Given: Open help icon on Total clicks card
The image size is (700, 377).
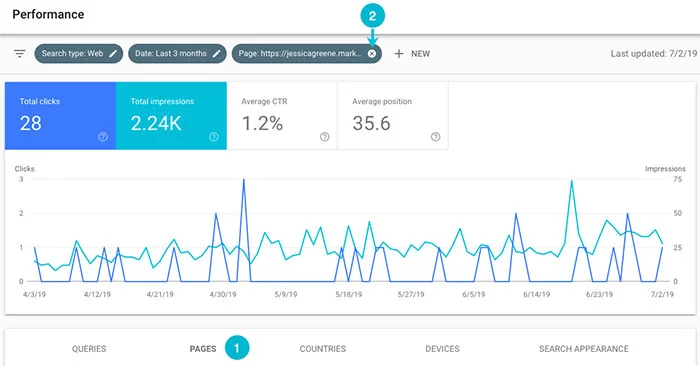Looking at the screenshot, I should point(103,137).
